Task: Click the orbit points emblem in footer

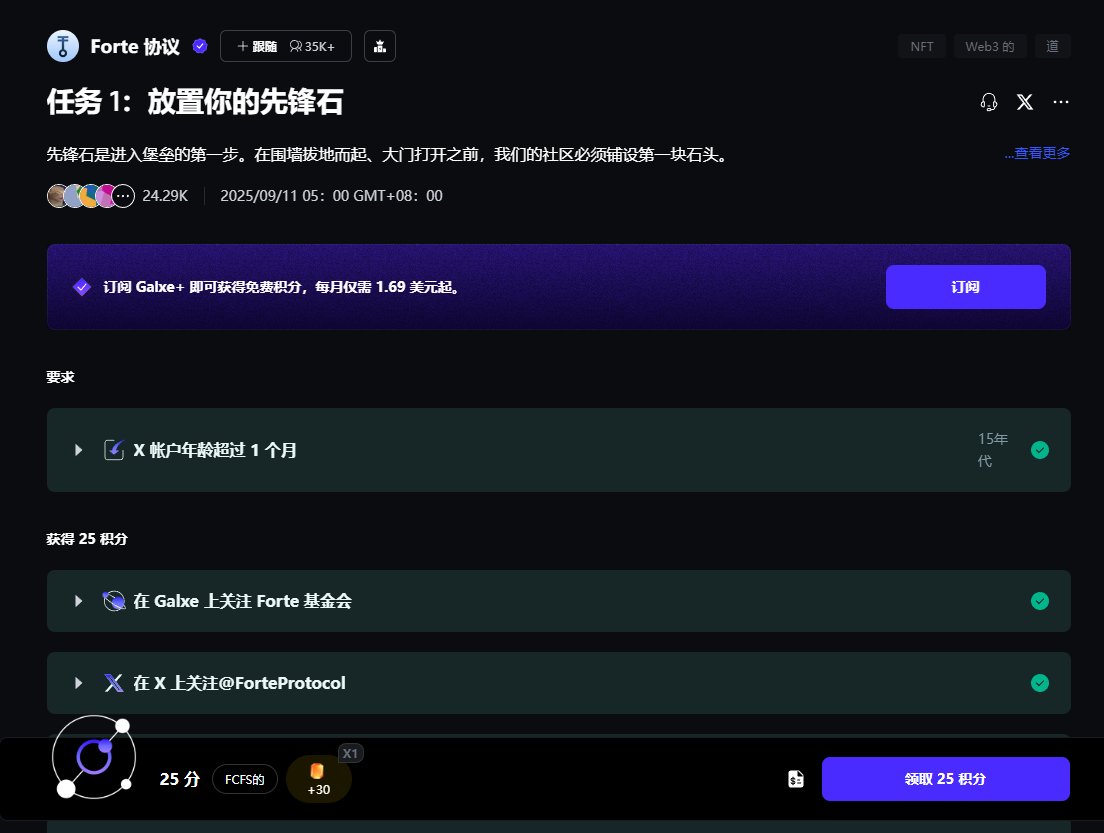Action: point(94,758)
